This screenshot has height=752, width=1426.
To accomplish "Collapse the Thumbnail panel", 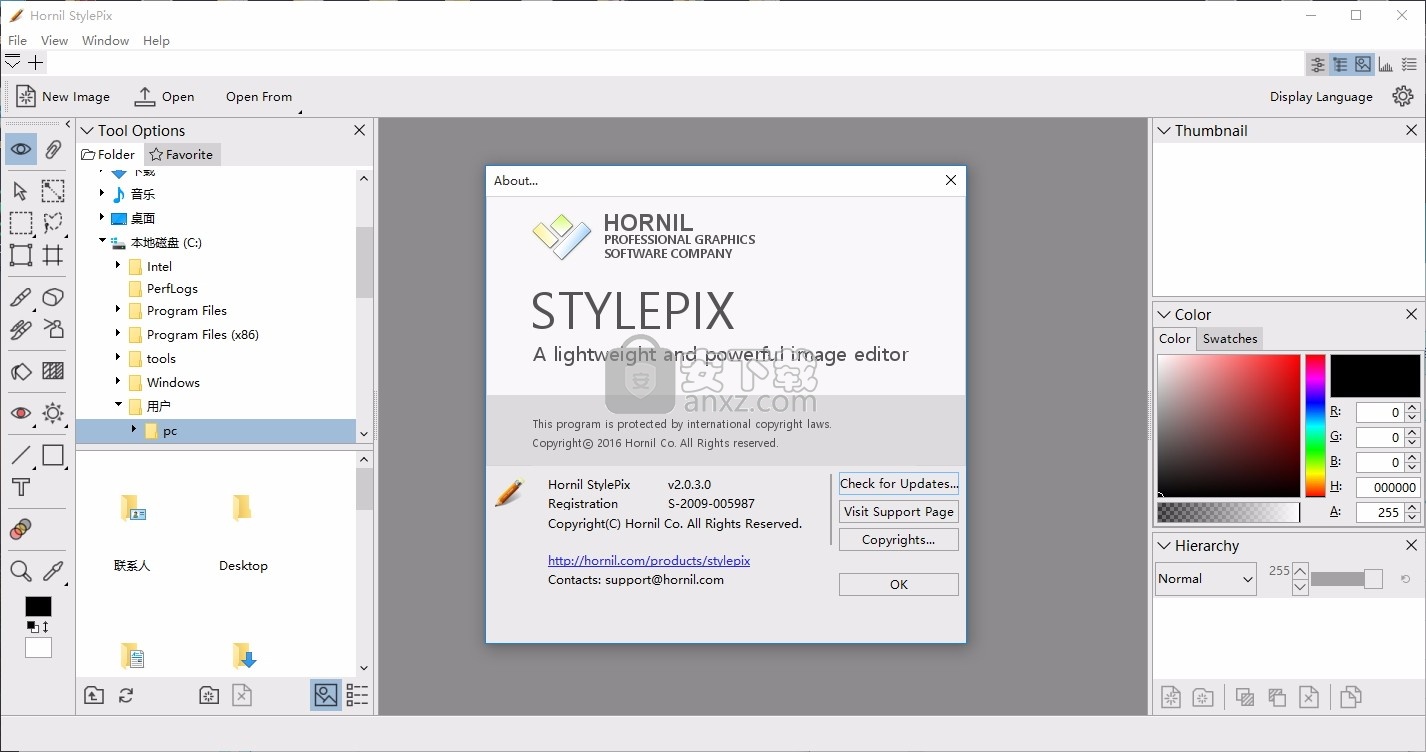I will [x=1163, y=130].
